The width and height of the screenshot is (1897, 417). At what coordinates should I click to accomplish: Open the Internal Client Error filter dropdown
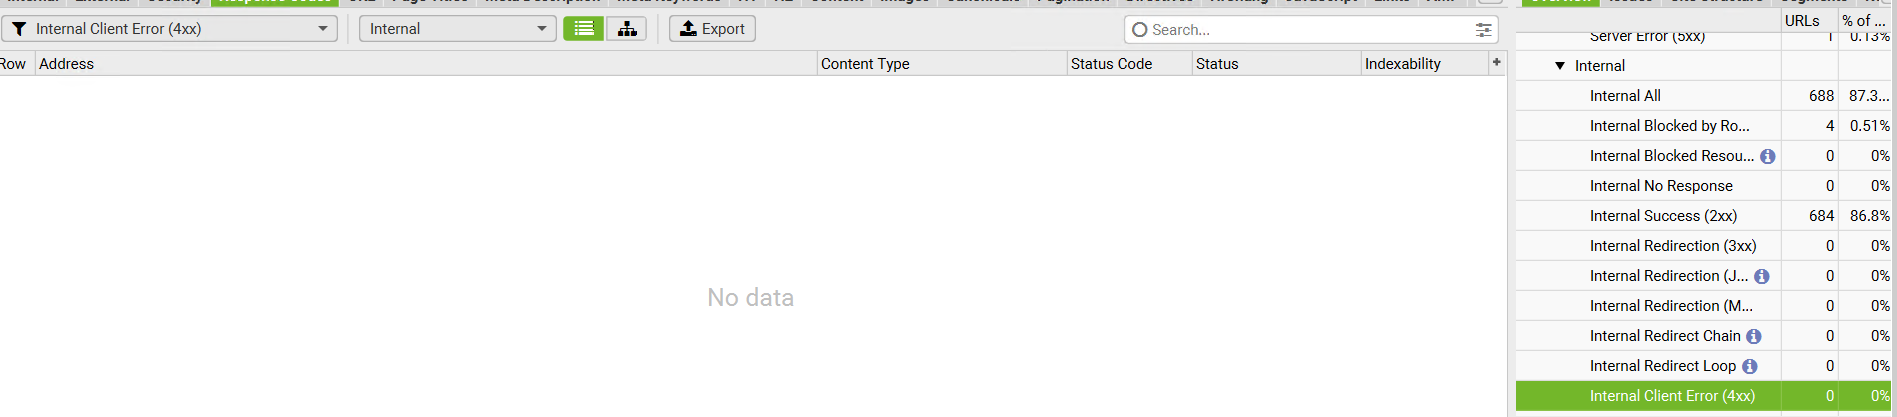tap(169, 28)
